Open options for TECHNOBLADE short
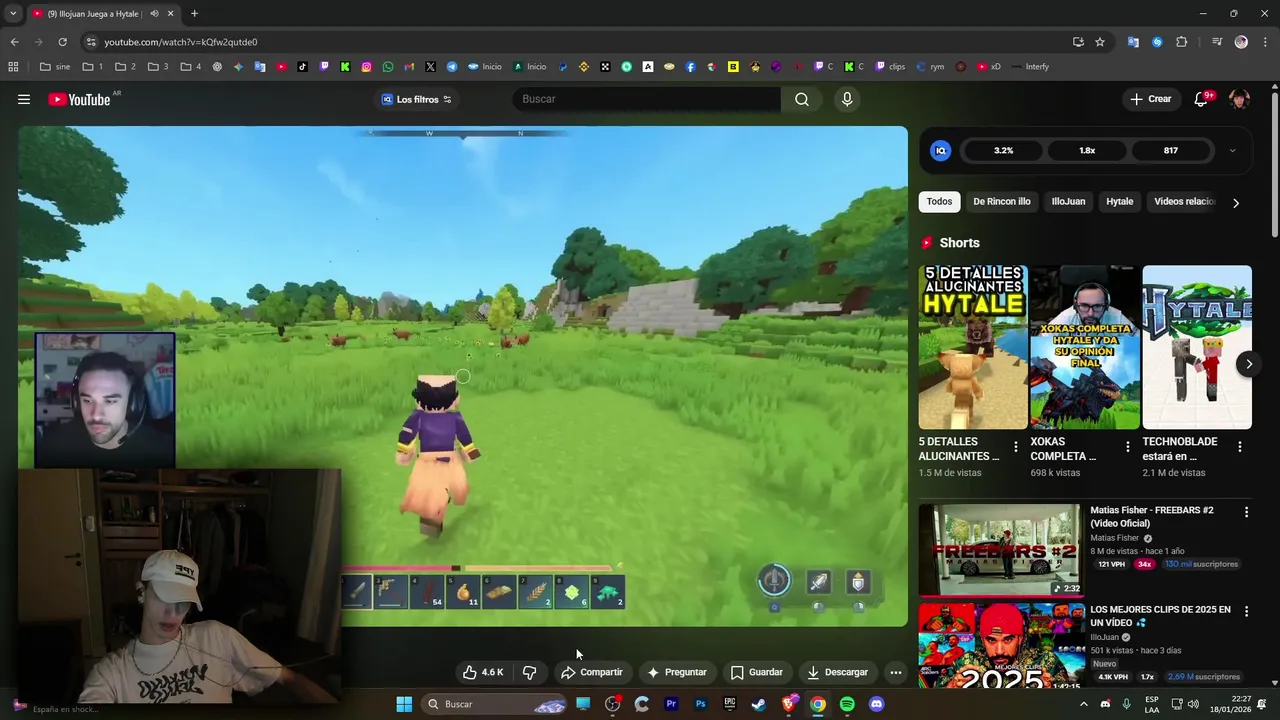1280x720 pixels. point(1240,447)
